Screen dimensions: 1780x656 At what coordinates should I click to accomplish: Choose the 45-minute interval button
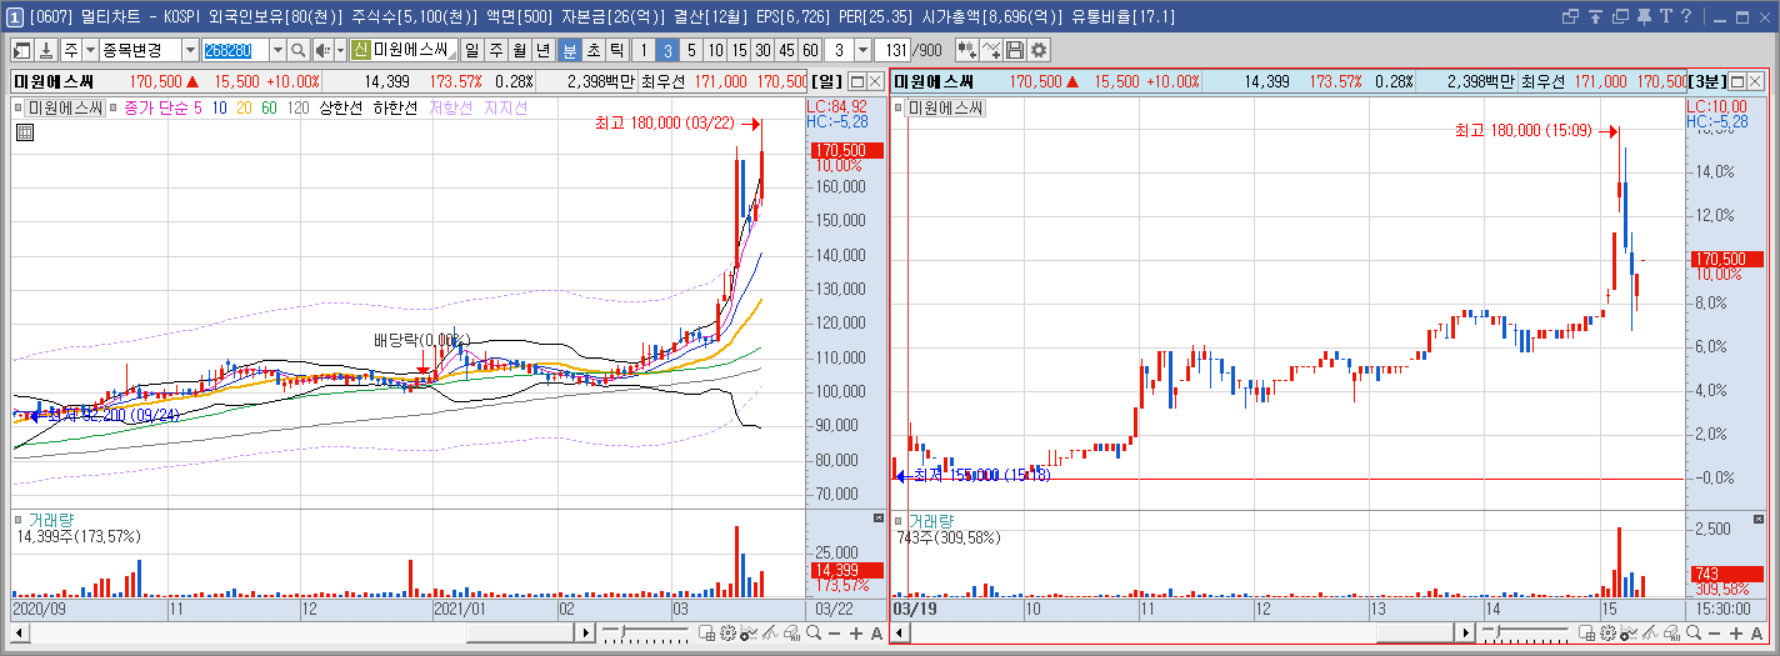(x=787, y=50)
